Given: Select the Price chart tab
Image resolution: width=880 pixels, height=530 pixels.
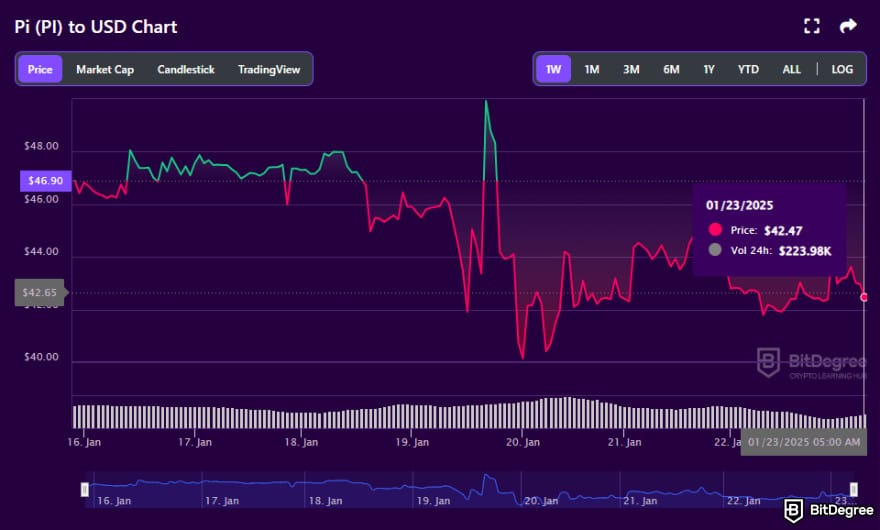Looking at the screenshot, I should click(x=40, y=69).
